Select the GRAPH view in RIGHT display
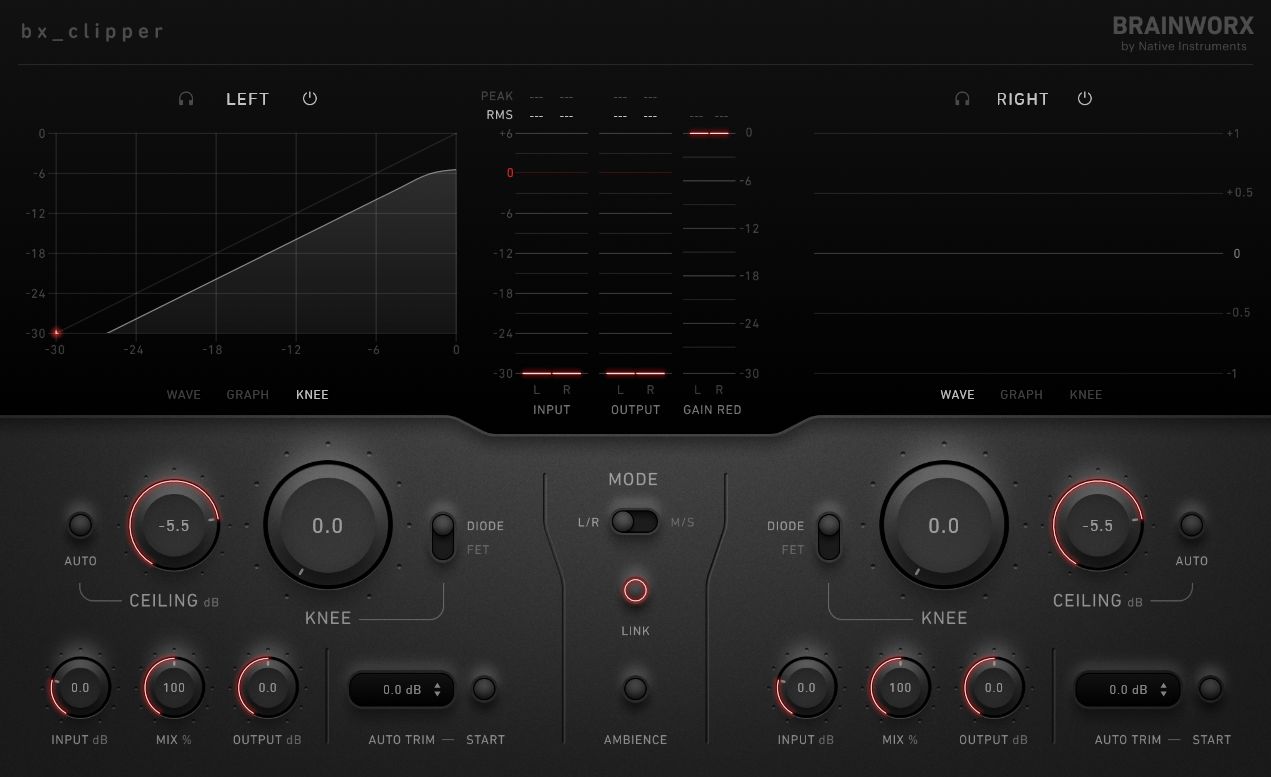 1021,395
